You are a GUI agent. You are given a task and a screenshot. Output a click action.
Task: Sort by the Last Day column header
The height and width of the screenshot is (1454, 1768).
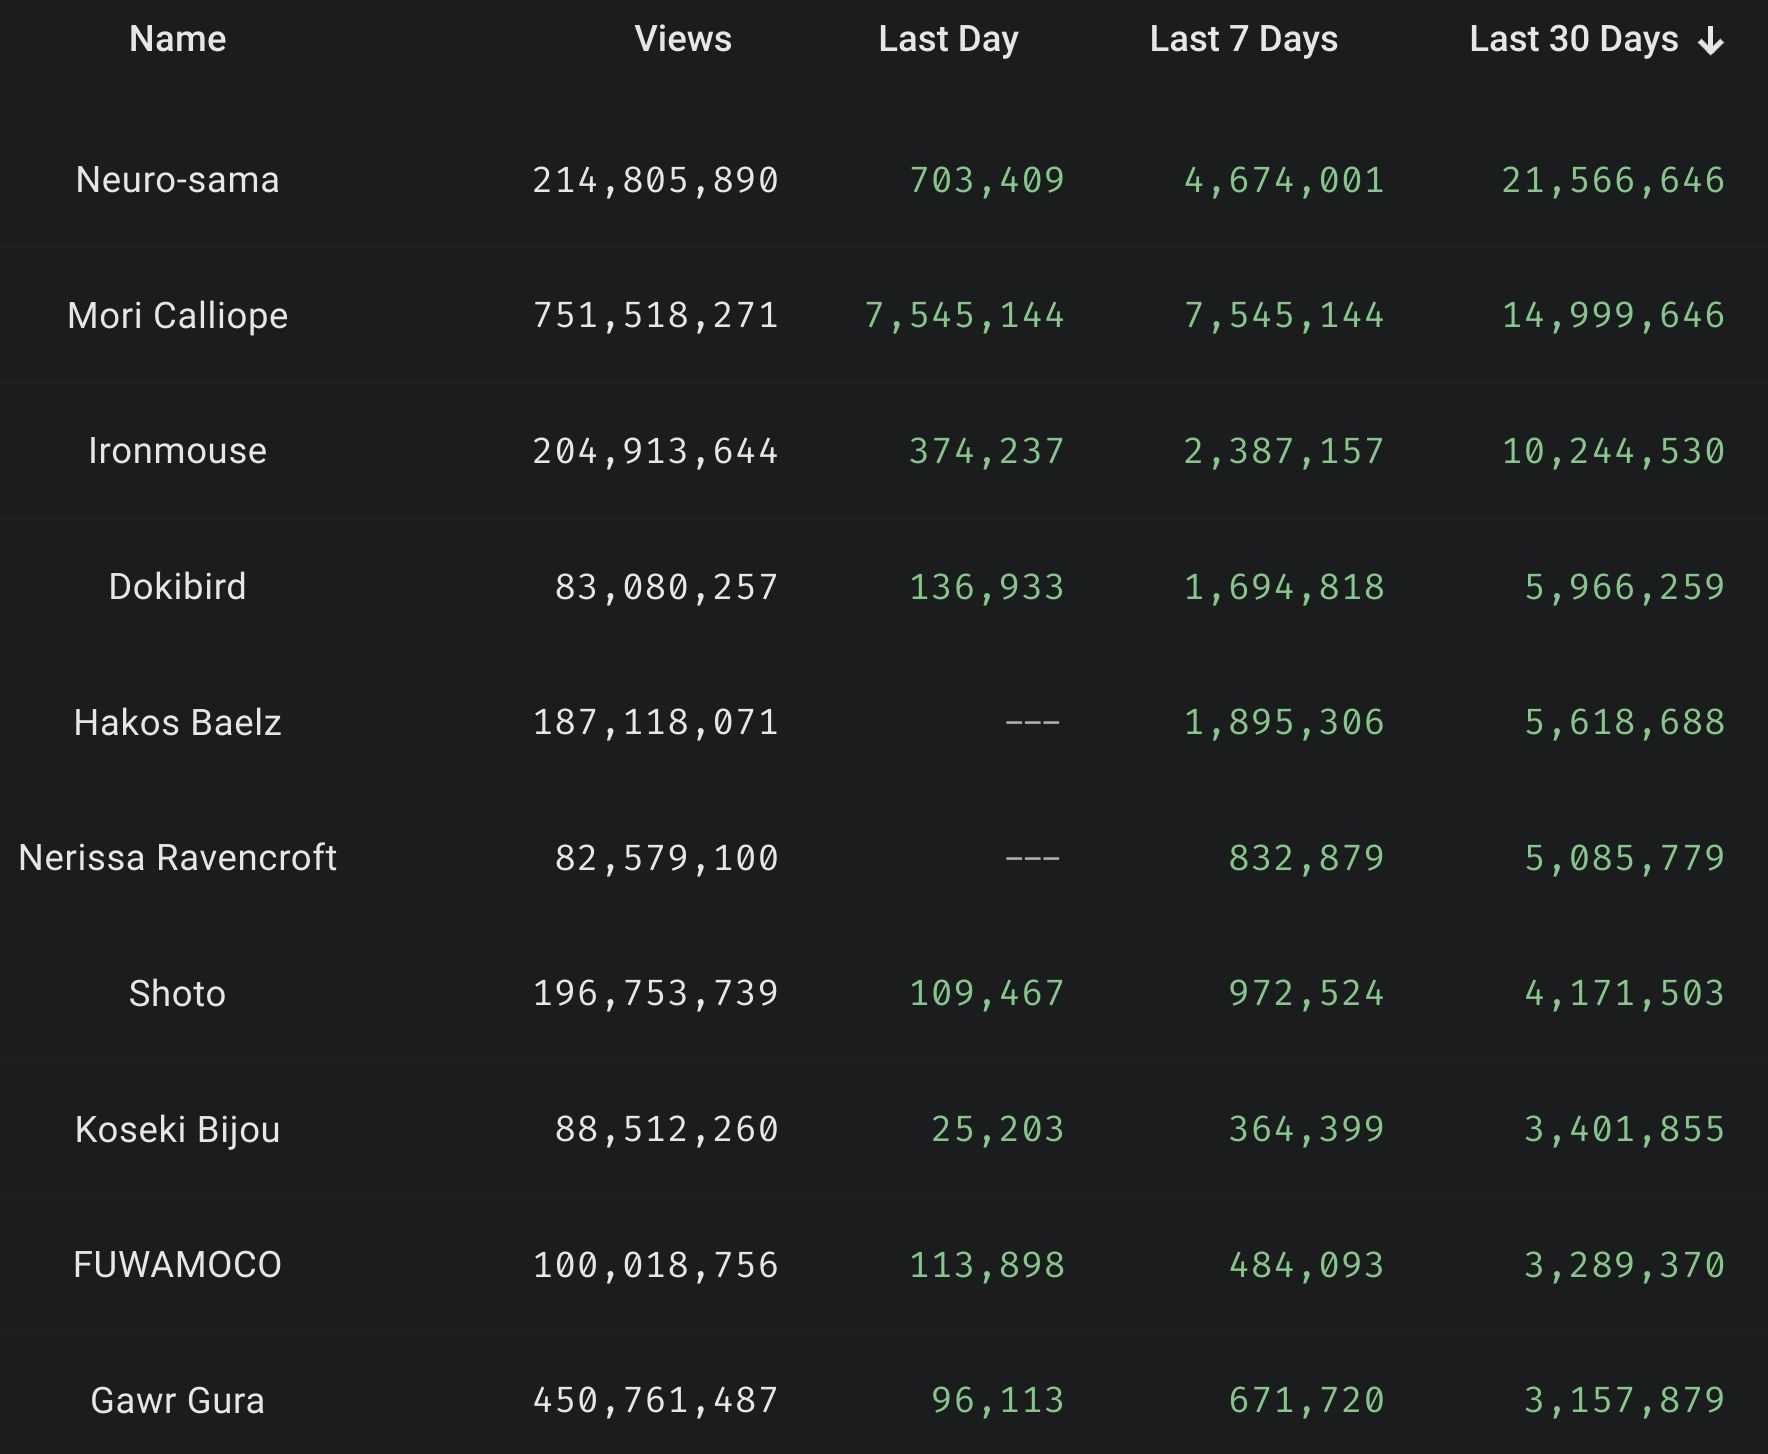click(x=948, y=39)
